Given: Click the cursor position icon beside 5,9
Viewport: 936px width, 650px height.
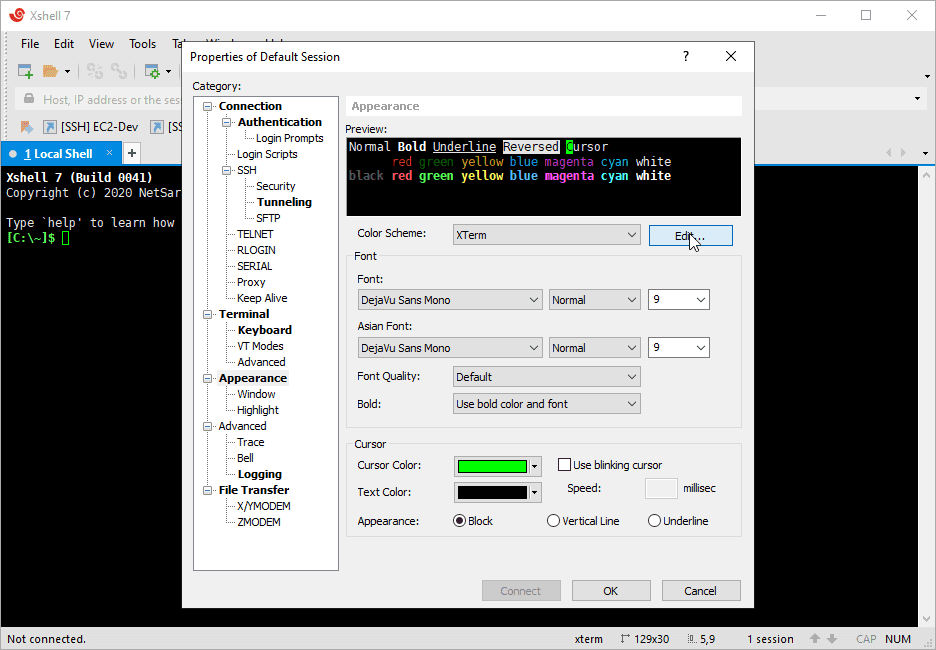Looking at the screenshot, I should click(691, 639).
